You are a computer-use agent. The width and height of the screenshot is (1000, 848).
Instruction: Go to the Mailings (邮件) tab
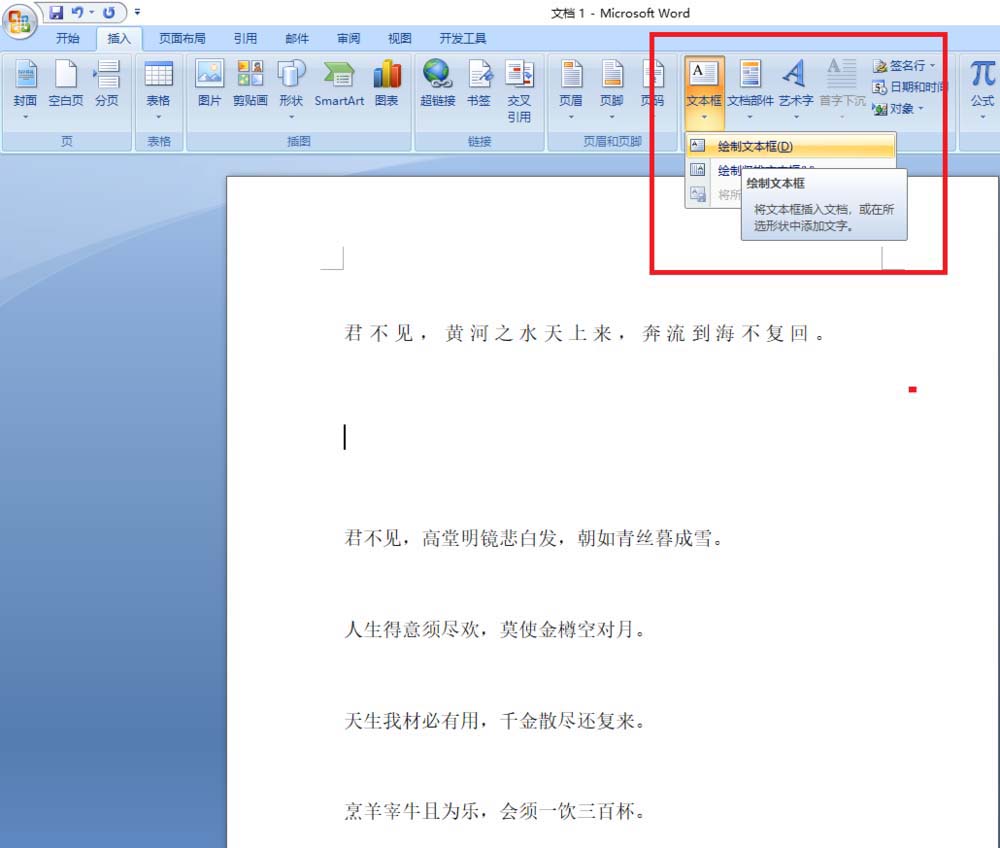(x=297, y=38)
